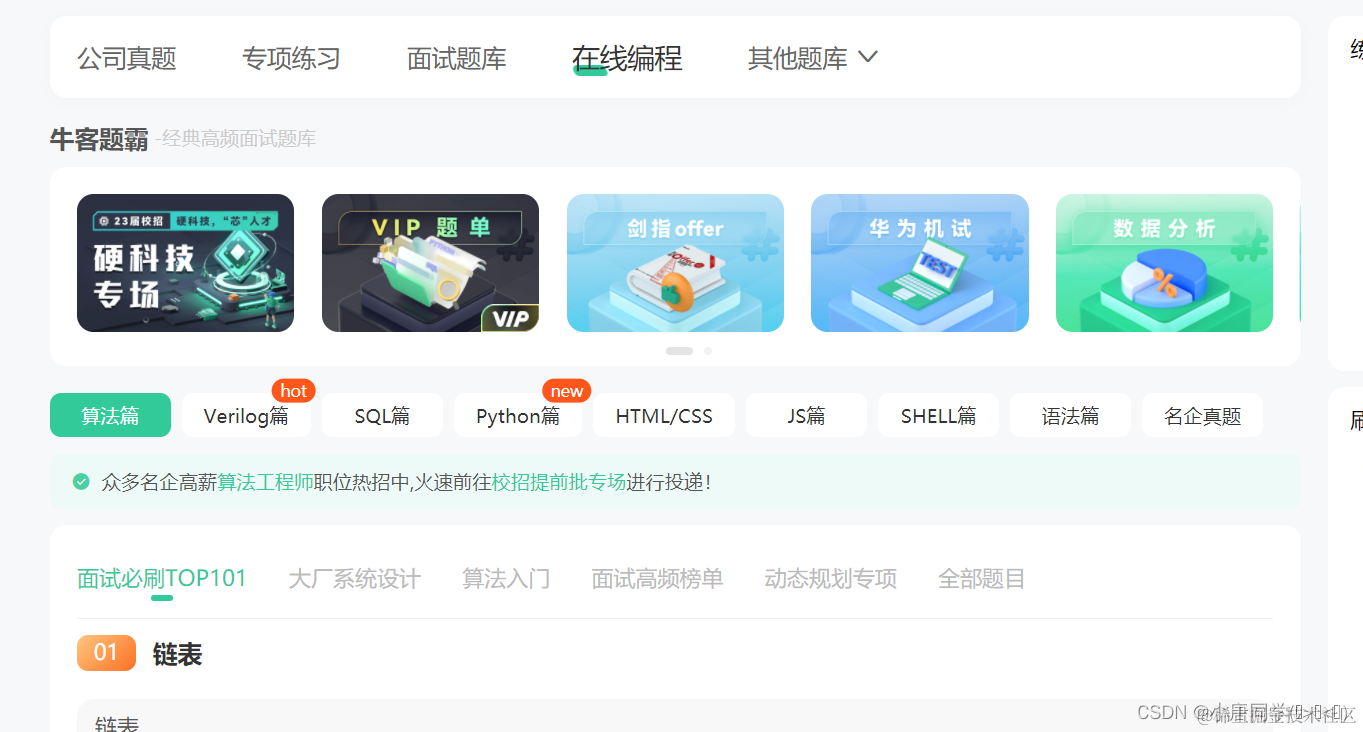Image resolution: width=1363 pixels, height=732 pixels.
Task: Select the SQL篇 category
Action: pyautogui.click(x=382, y=415)
